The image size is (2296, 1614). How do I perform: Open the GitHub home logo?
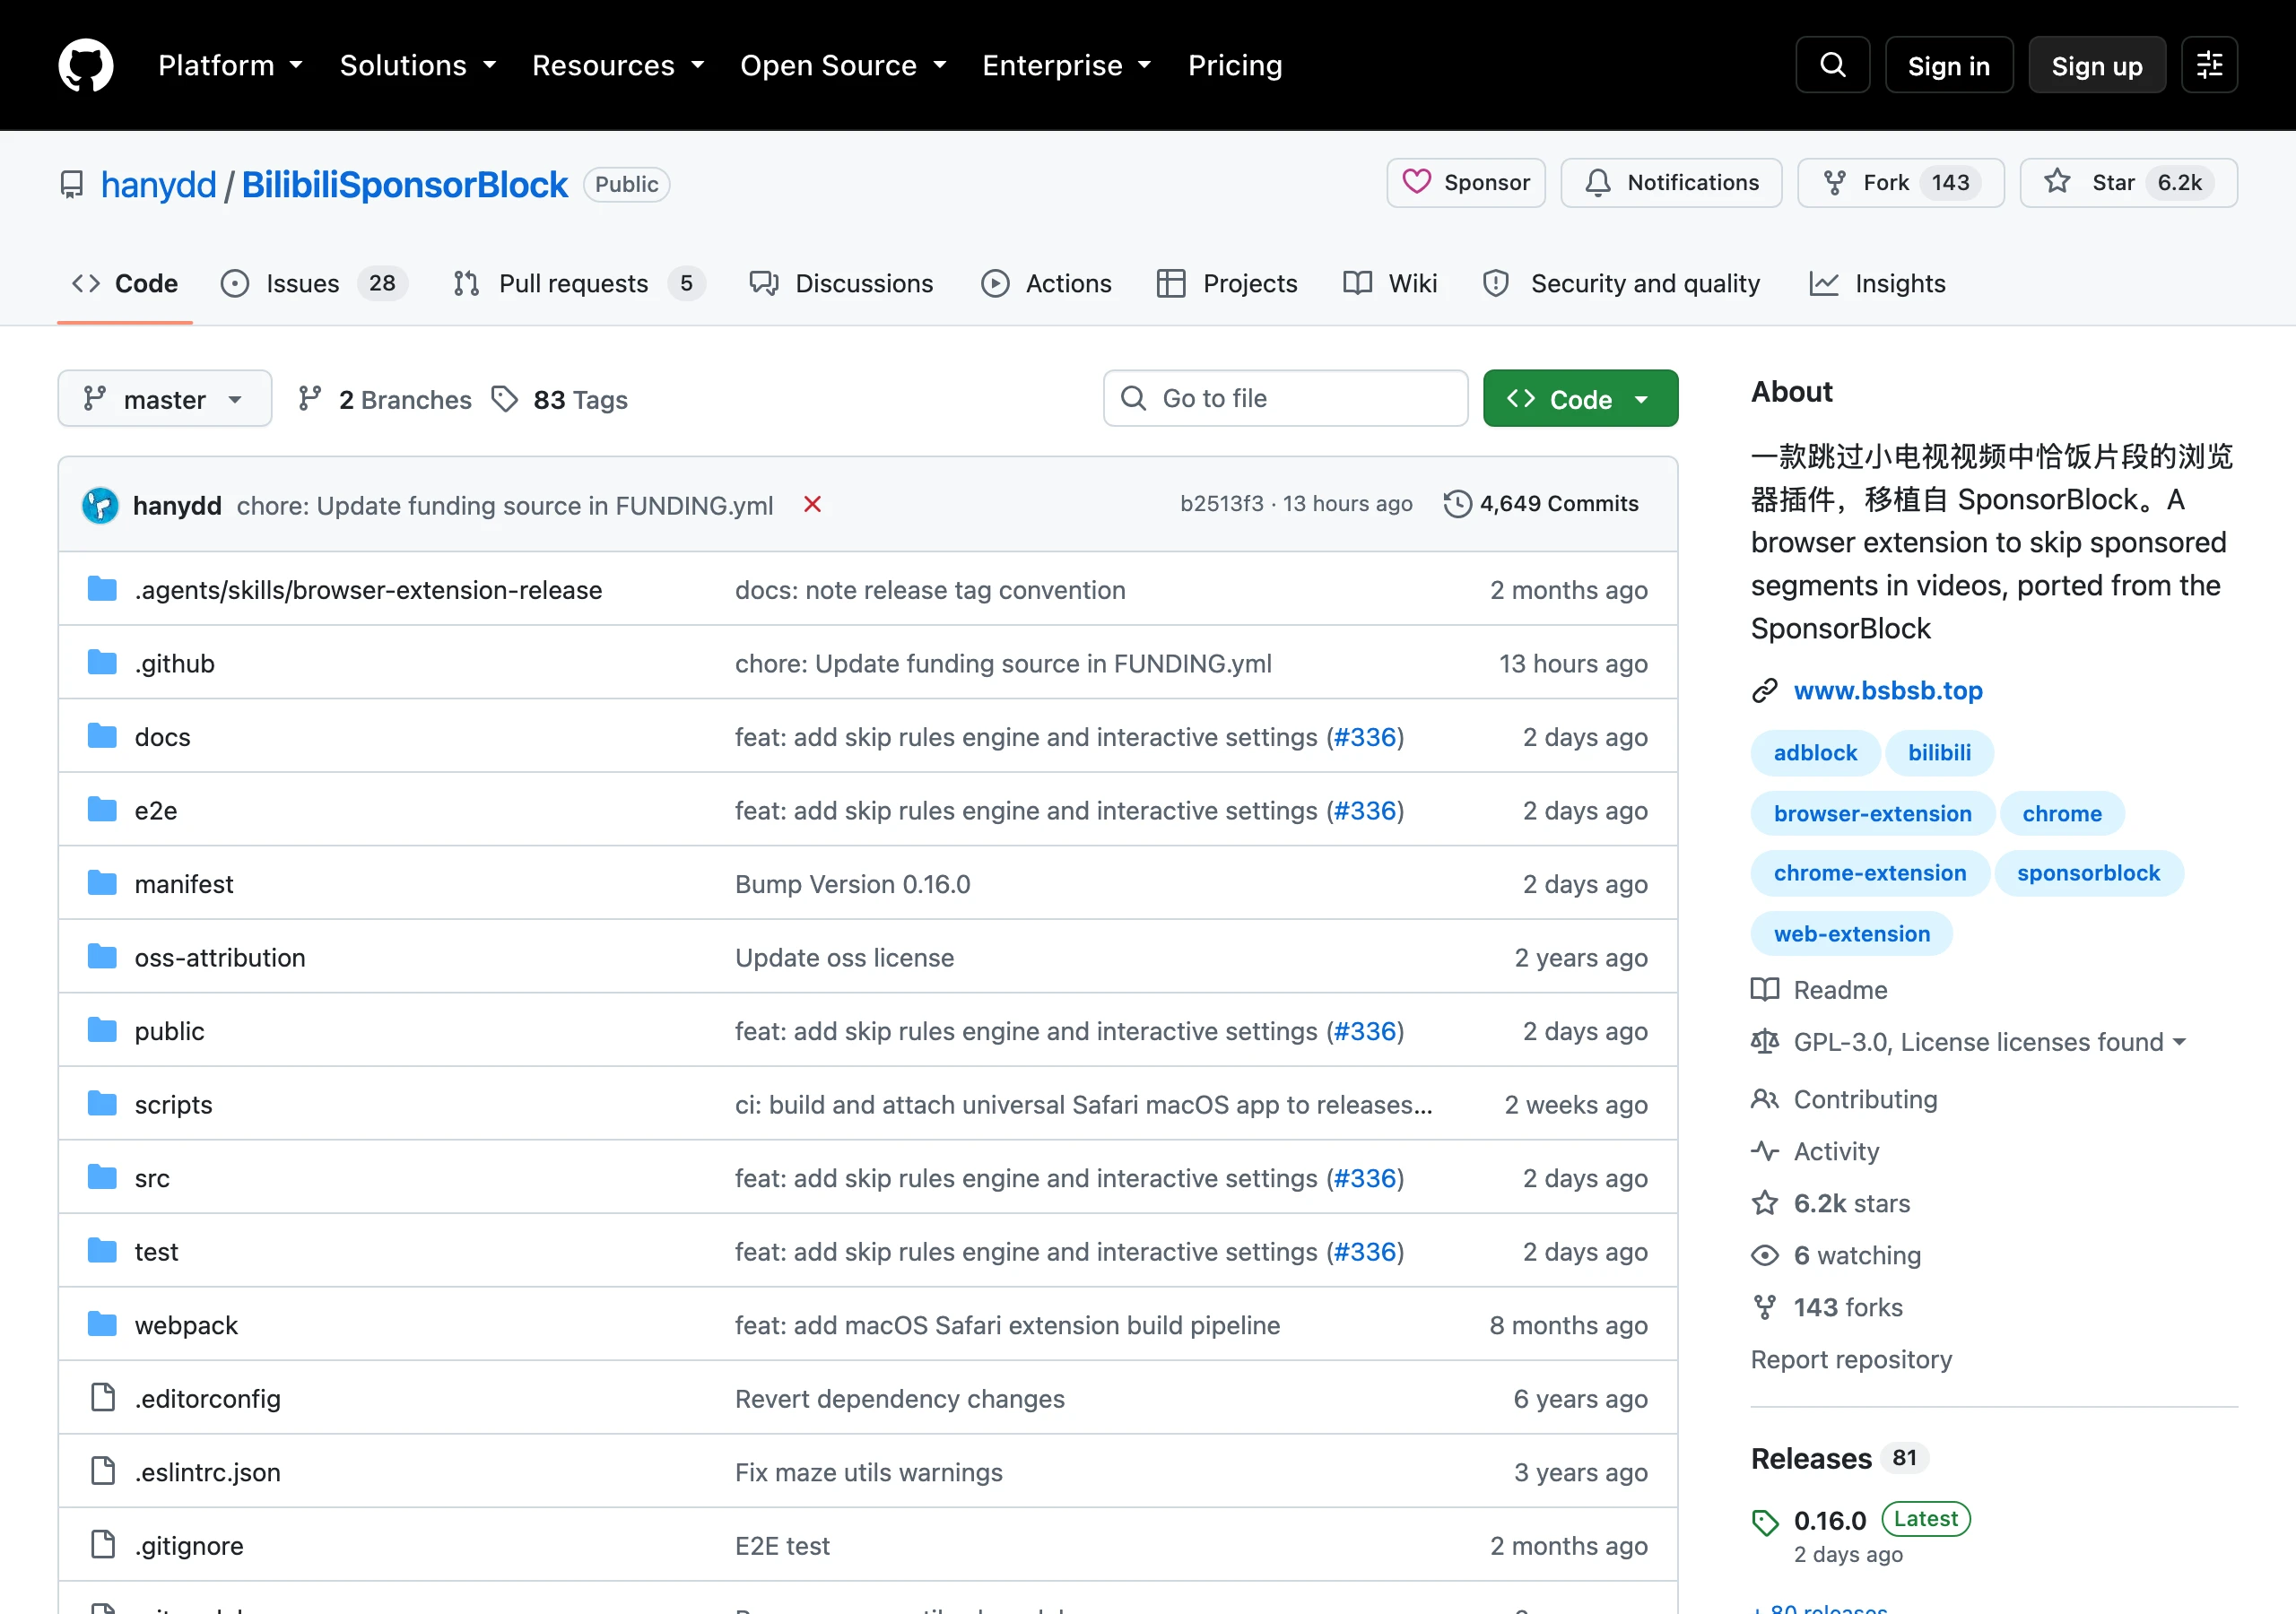(x=86, y=65)
